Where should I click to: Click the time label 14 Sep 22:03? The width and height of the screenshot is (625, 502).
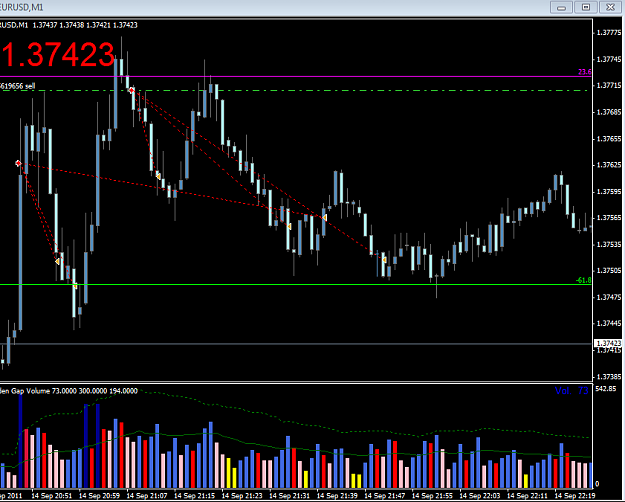tap(480, 496)
